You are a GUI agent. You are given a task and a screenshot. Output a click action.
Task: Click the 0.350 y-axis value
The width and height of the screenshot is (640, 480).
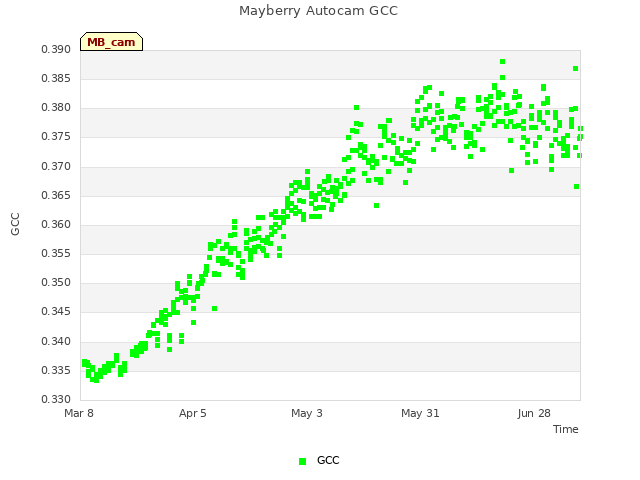[56, 282]
